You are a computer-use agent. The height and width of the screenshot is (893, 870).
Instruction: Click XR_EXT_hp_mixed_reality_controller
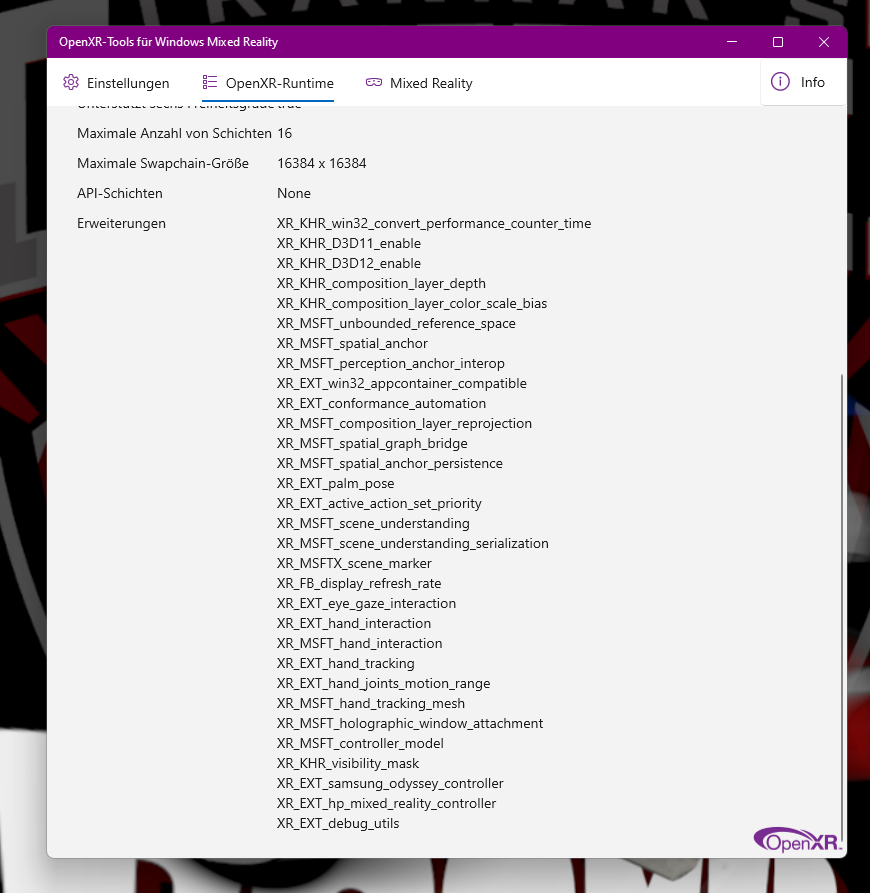[387, 804]
